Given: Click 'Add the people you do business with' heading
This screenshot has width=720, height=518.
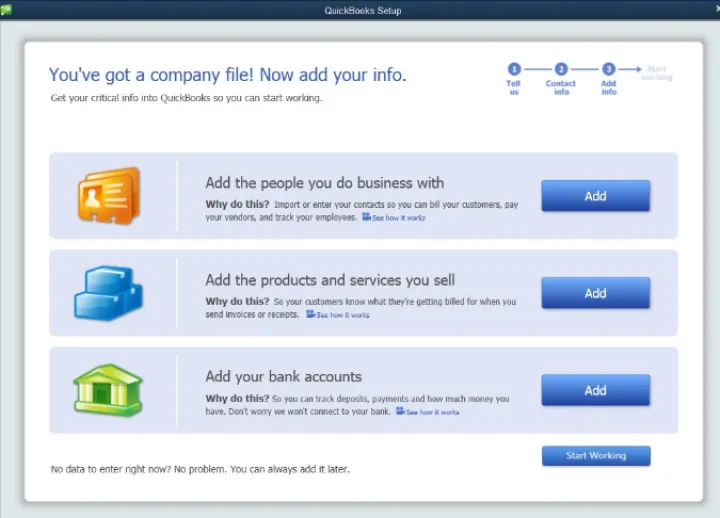Looking at the screenshot, I should [x=324, y=183].
